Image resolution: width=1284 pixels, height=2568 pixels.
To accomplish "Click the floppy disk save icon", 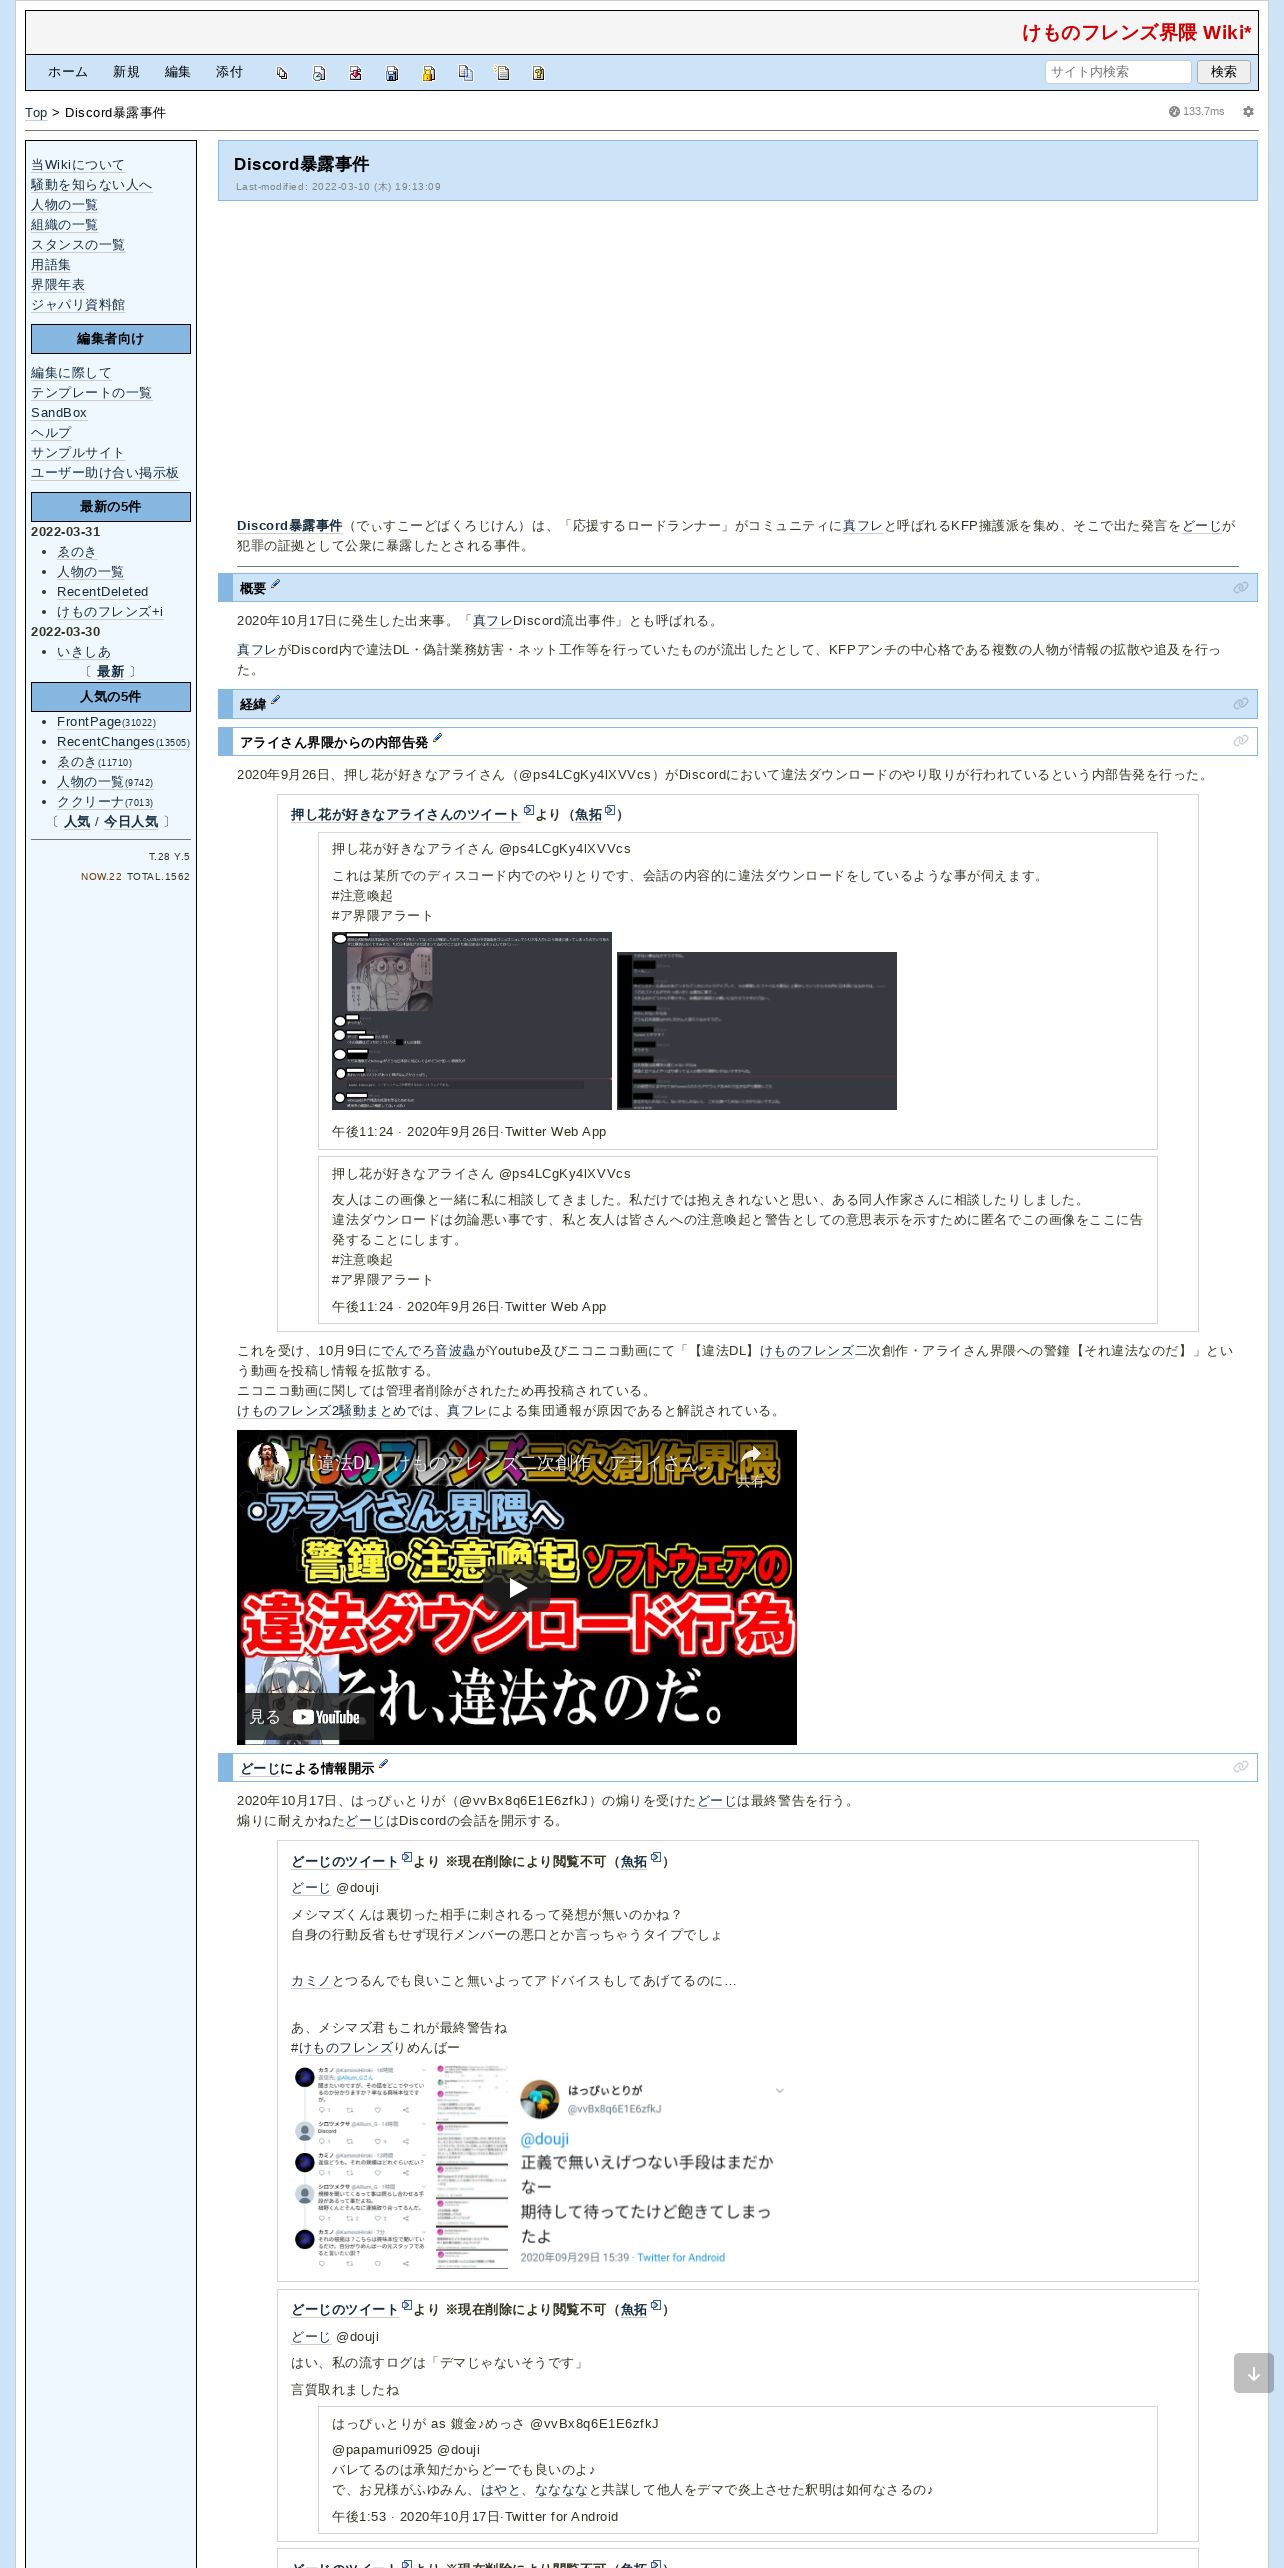I will point(392,73).
